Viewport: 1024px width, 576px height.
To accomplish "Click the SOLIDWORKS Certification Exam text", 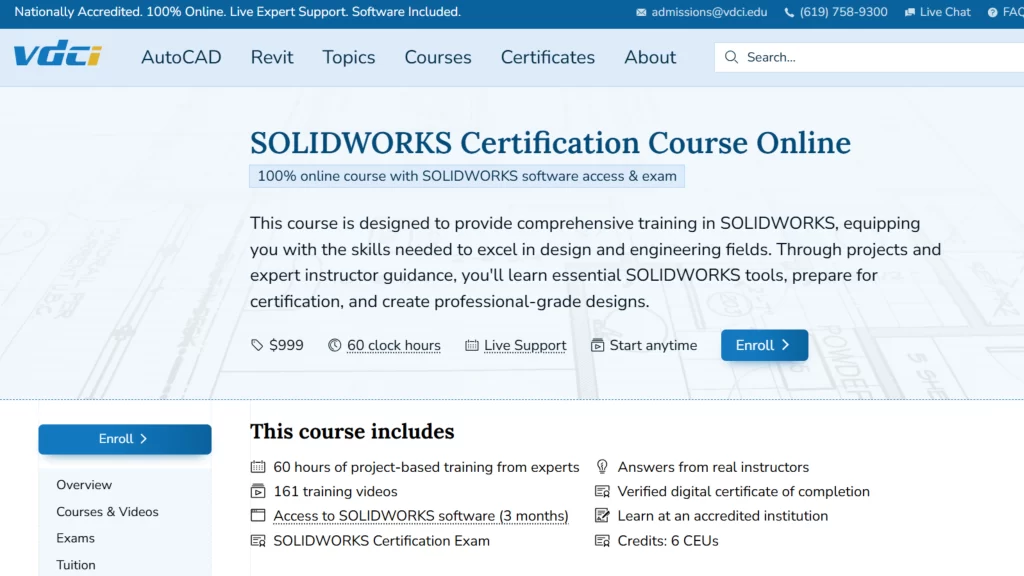I will pos(381,541).
